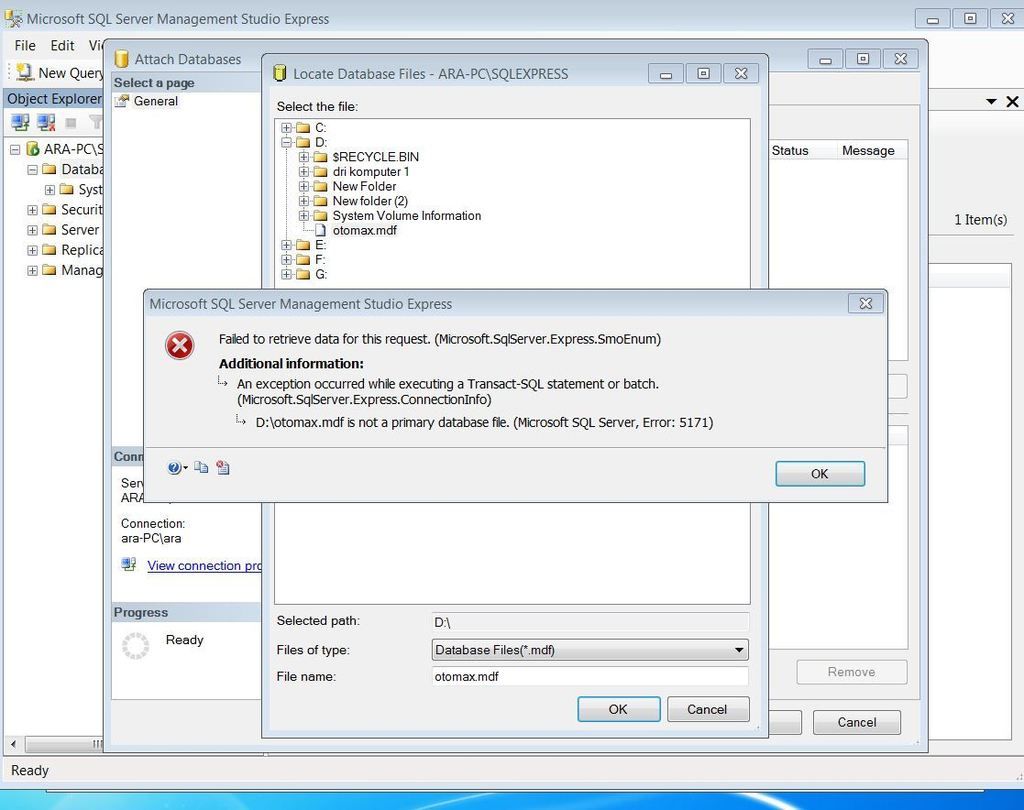
Task: Select the E: drive folder icon
Action: [x=302, y=245]
